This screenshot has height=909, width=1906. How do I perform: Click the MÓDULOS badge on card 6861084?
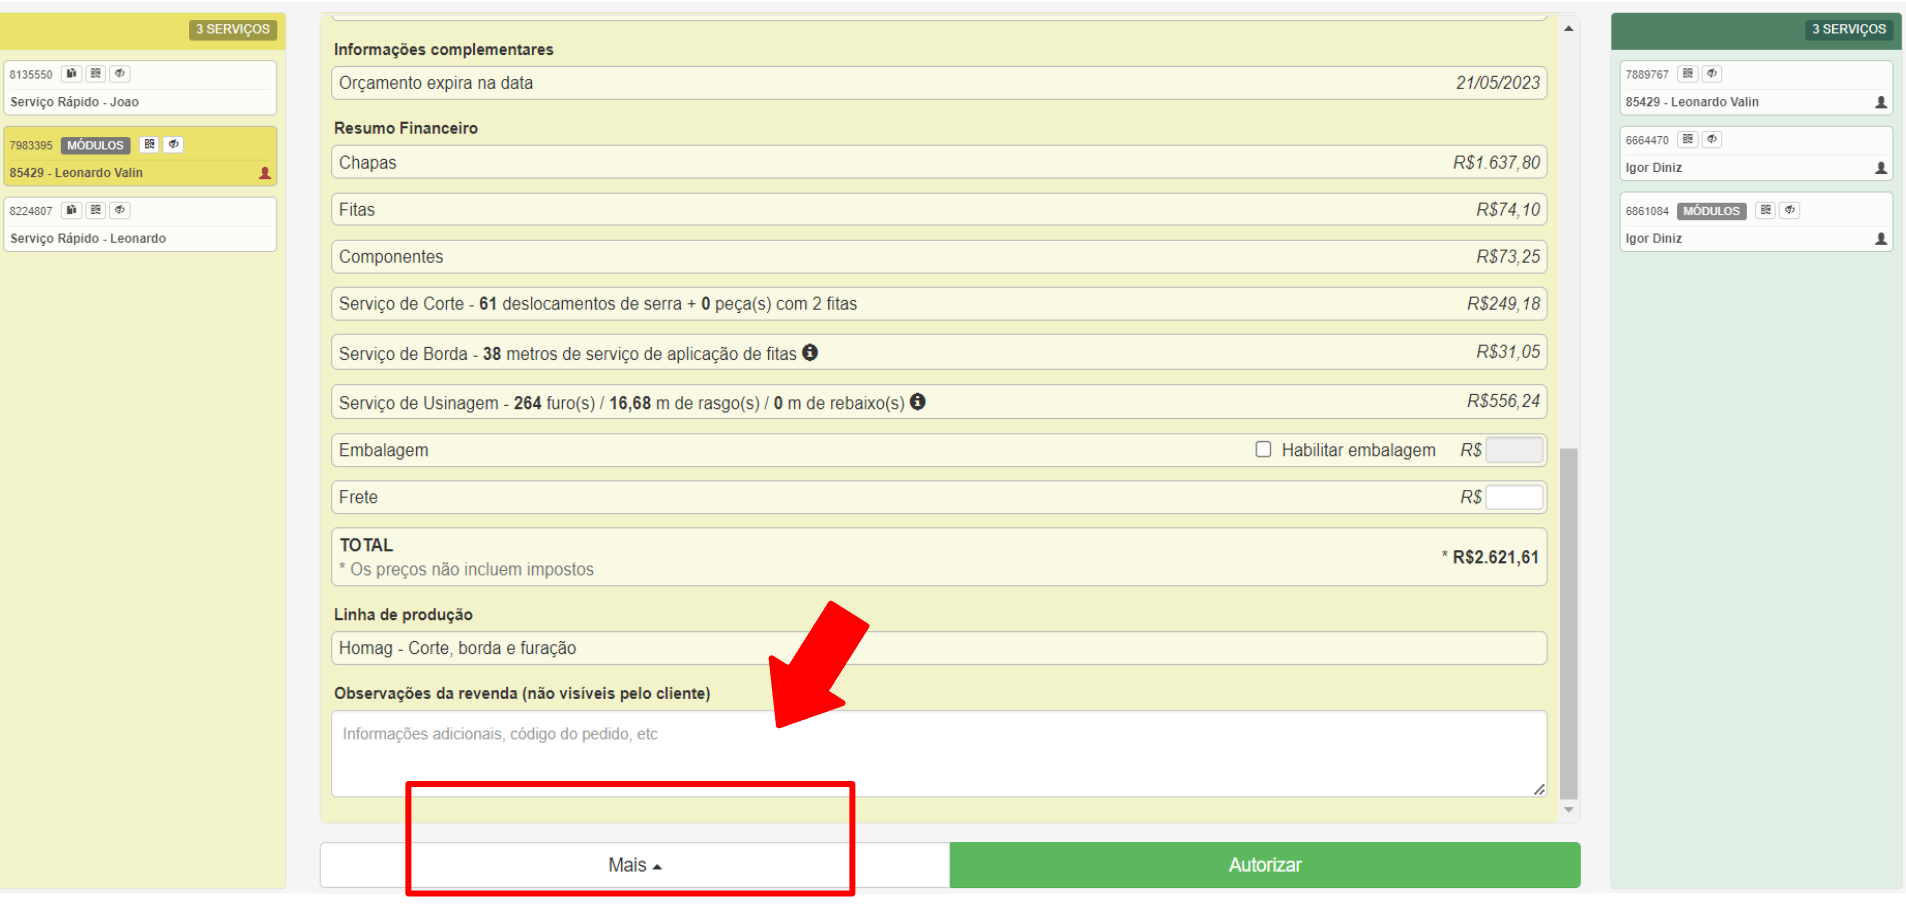(x=1712, y=211)
